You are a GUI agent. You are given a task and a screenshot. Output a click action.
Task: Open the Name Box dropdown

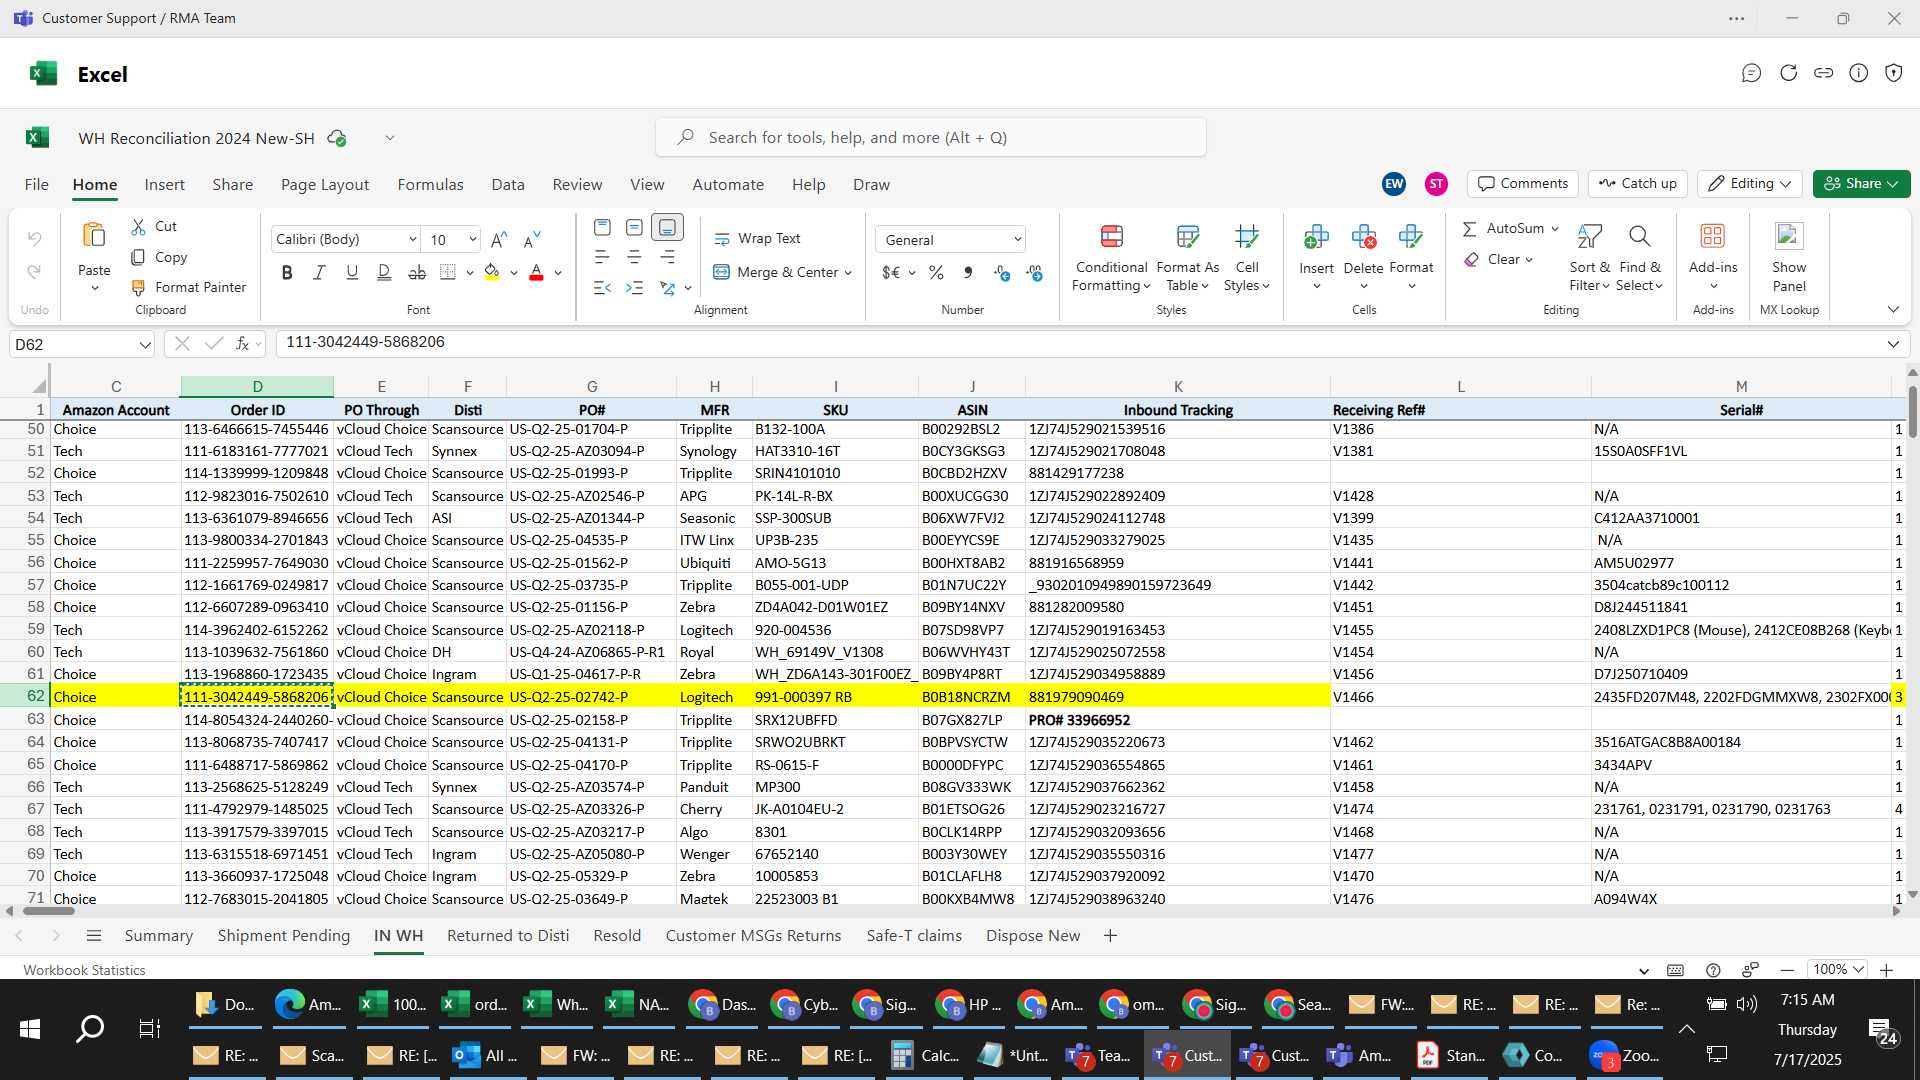[145, 345]
